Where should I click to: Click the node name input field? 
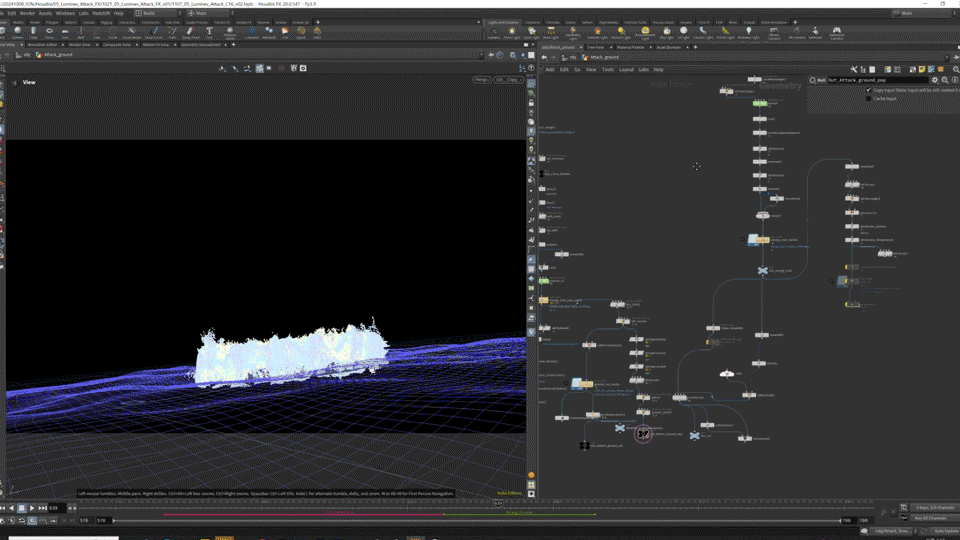(x=877, y=80)
